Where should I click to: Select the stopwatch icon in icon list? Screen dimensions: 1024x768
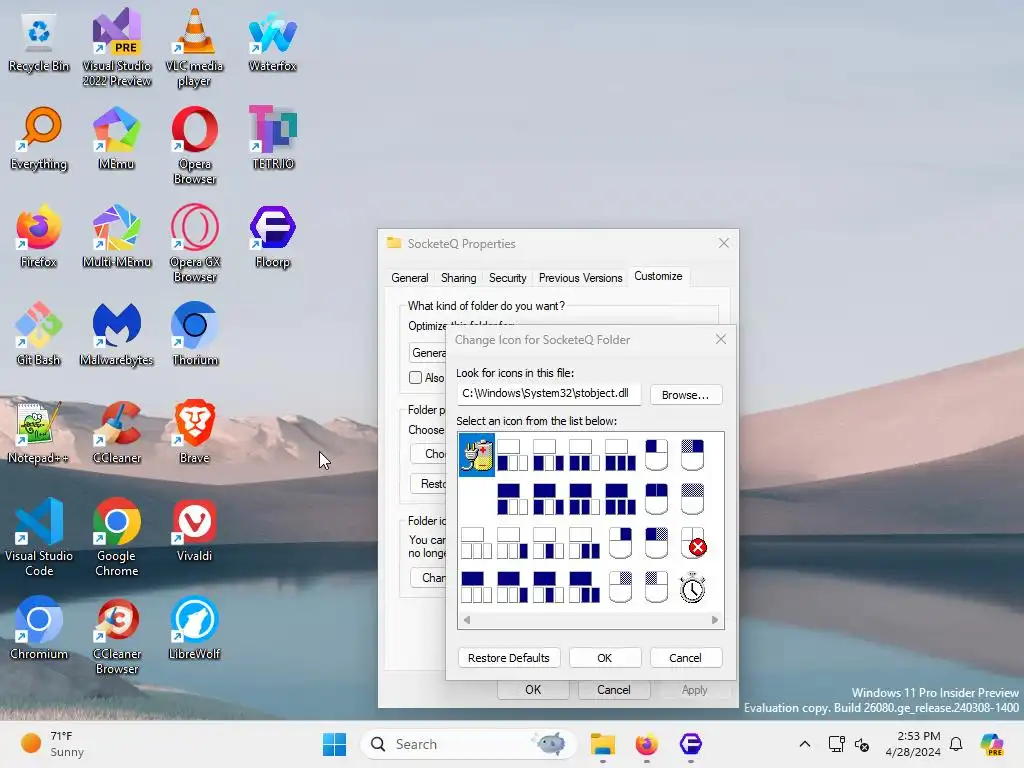692,587
